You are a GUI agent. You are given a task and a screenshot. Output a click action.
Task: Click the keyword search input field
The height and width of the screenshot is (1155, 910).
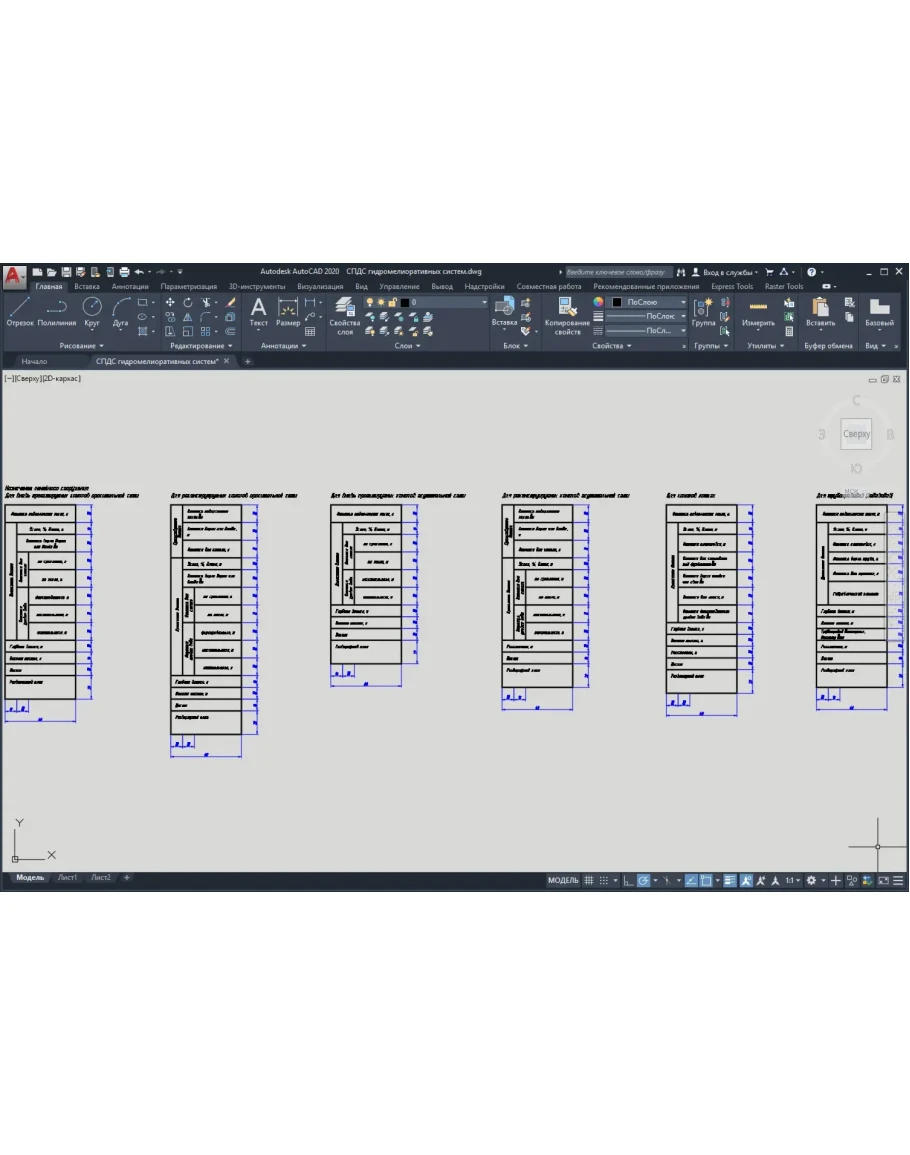pos(615,271)
